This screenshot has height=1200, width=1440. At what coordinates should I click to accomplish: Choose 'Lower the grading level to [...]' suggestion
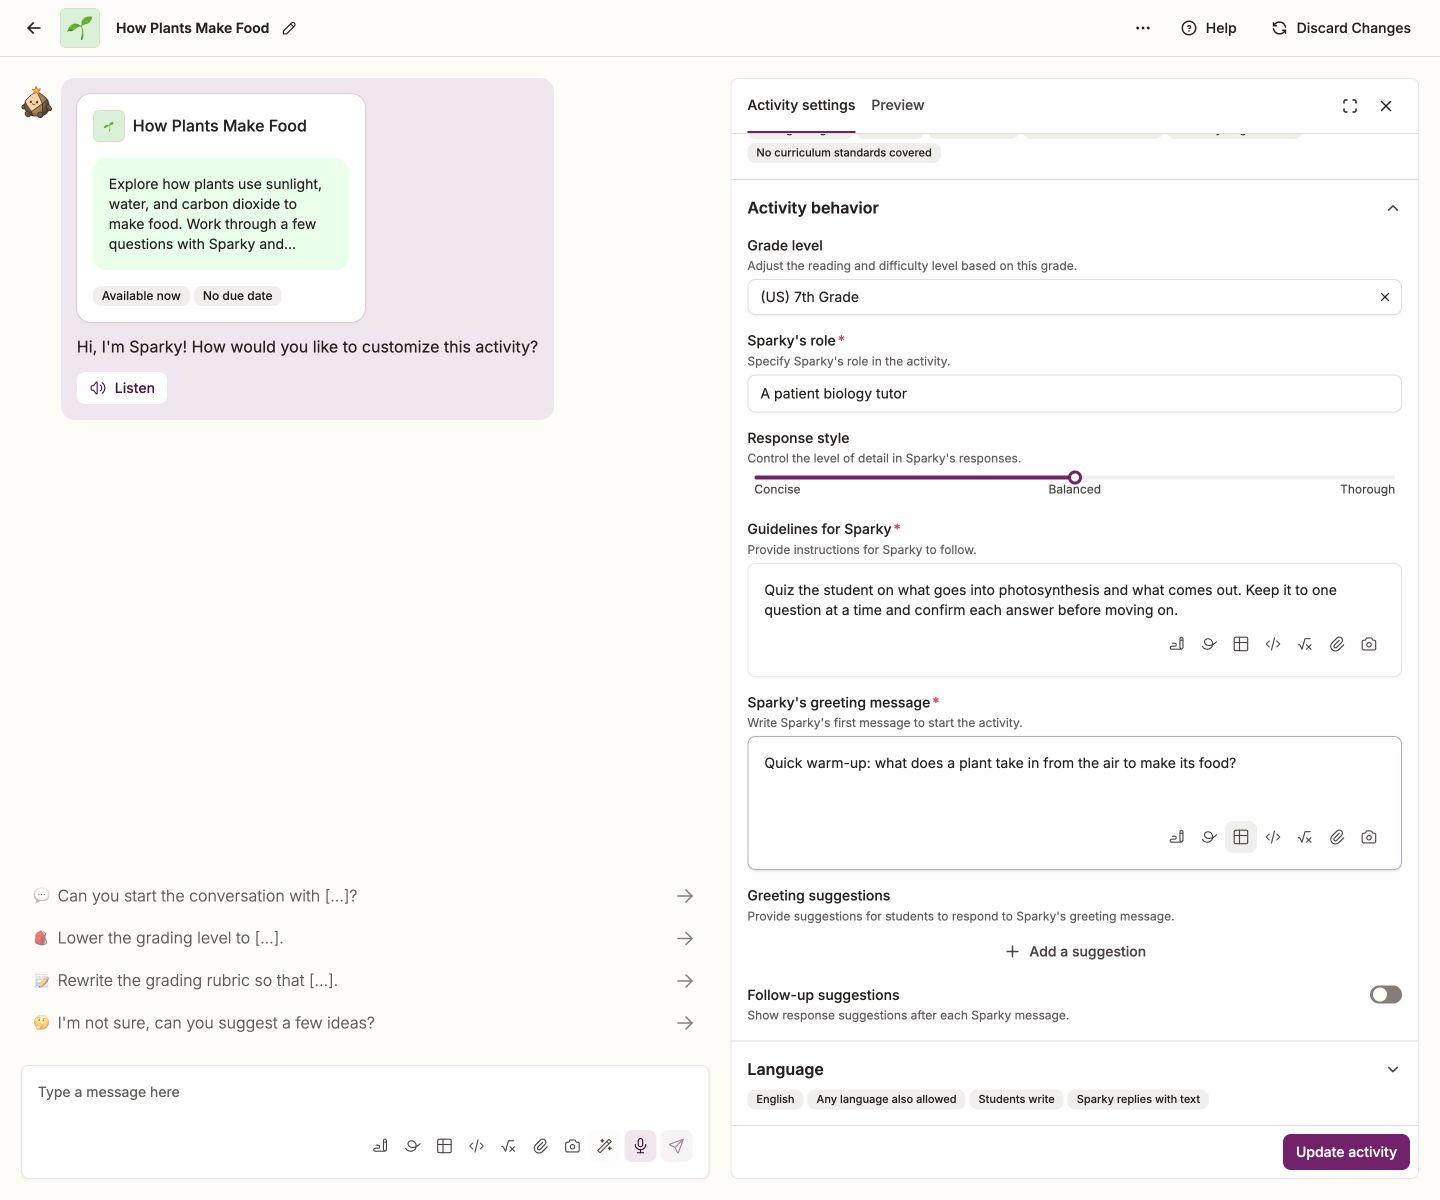point(364,938)
